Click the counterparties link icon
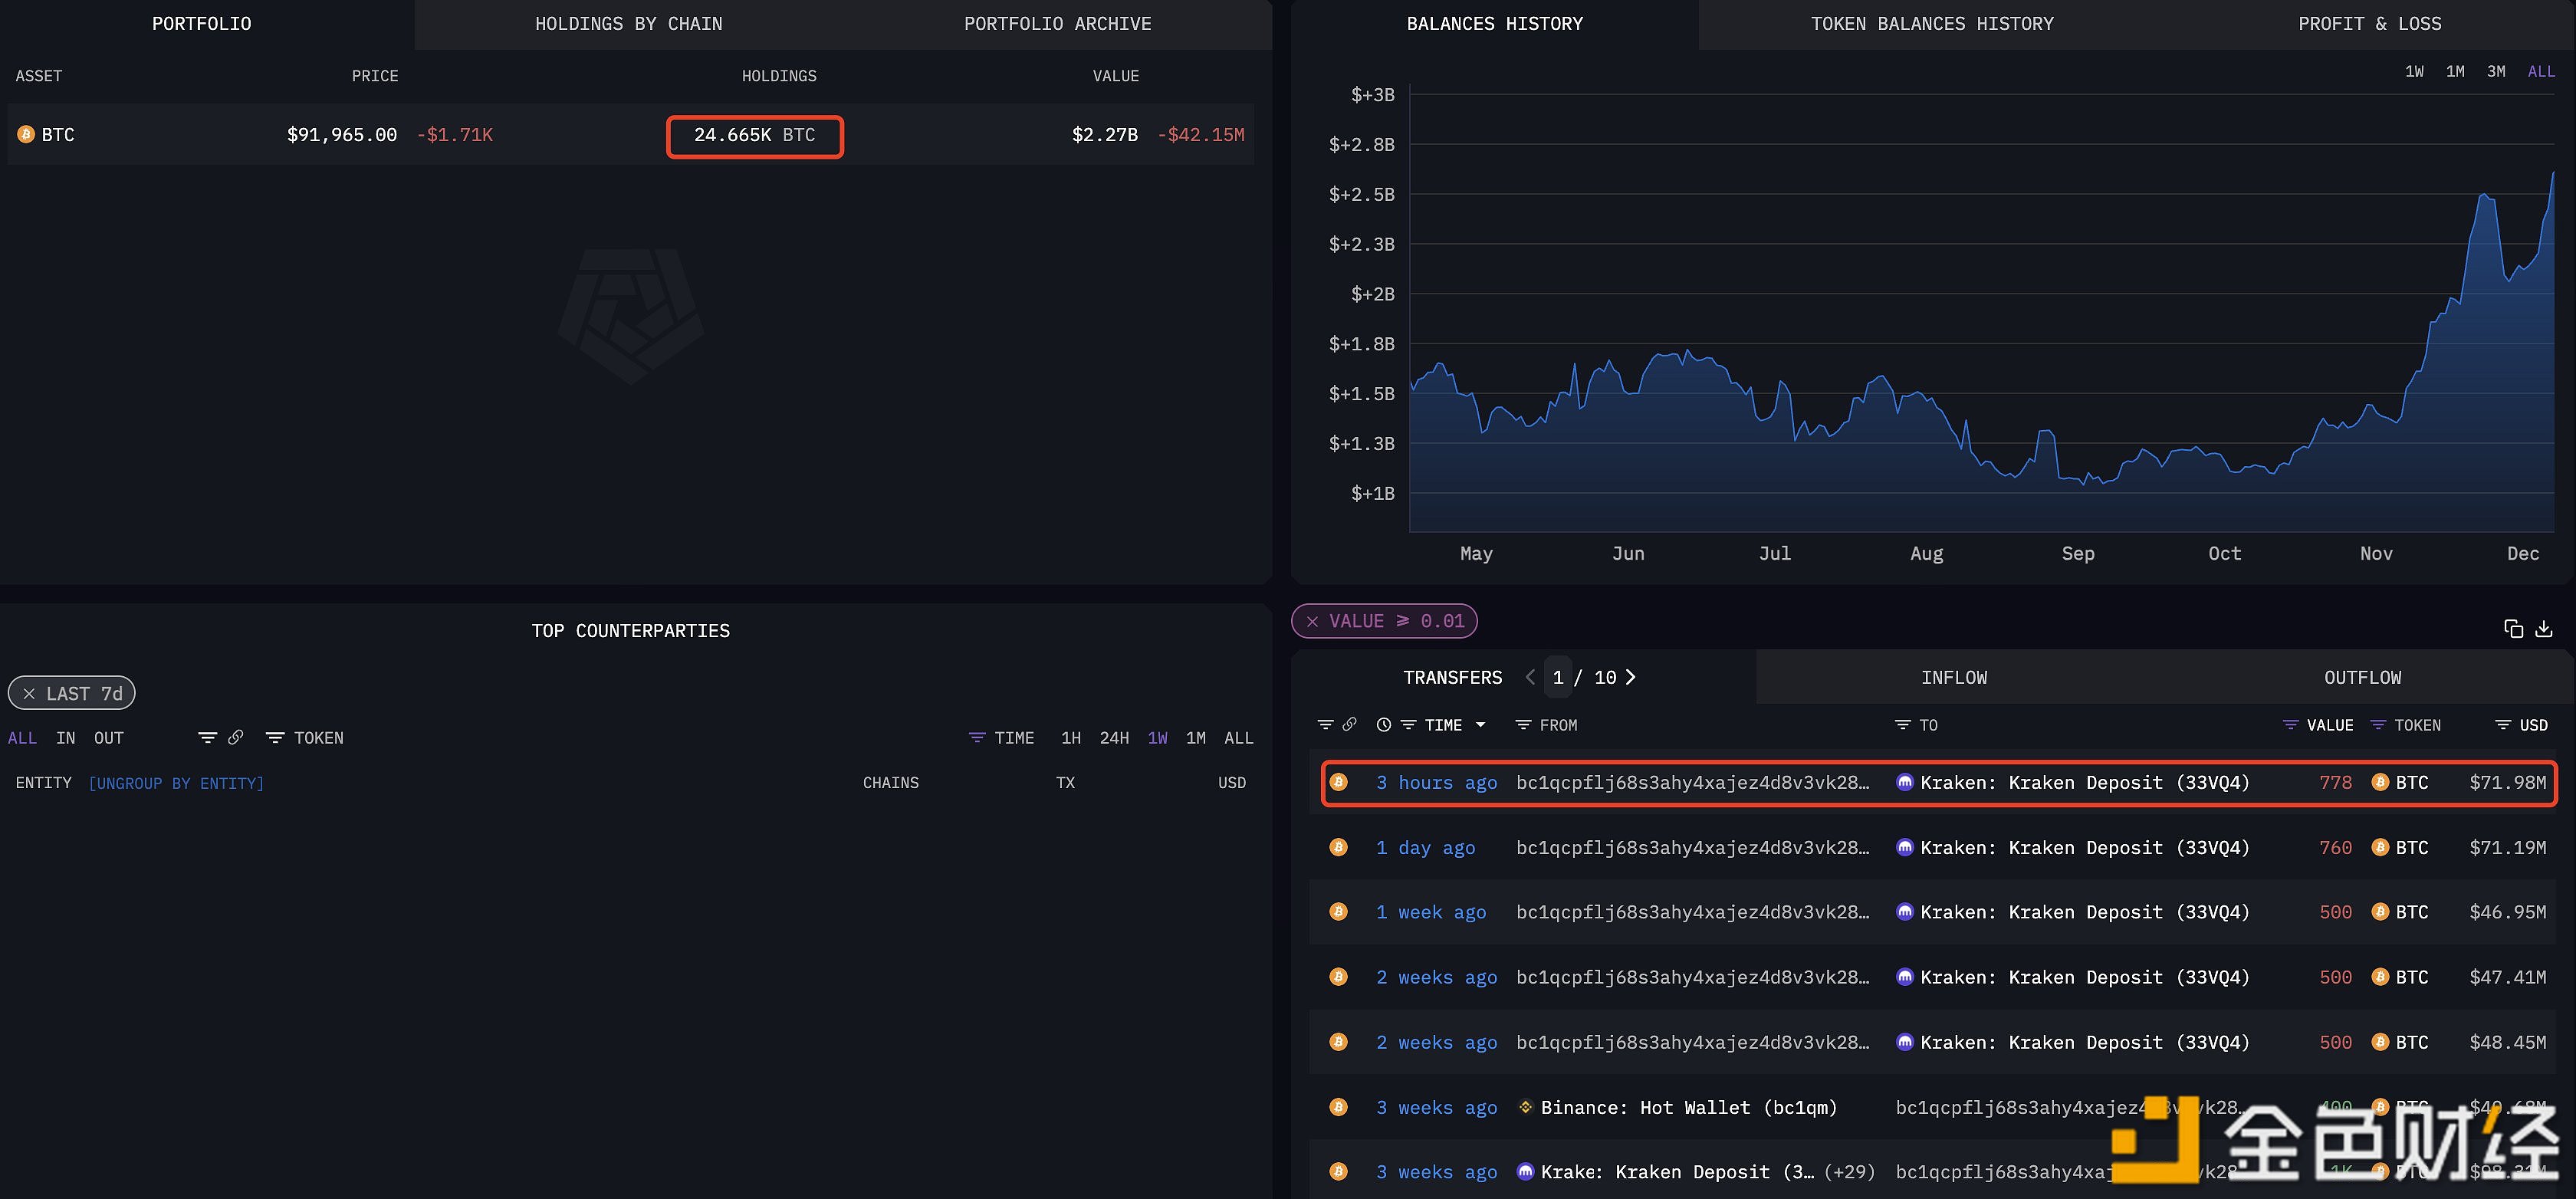 (235, 737)
